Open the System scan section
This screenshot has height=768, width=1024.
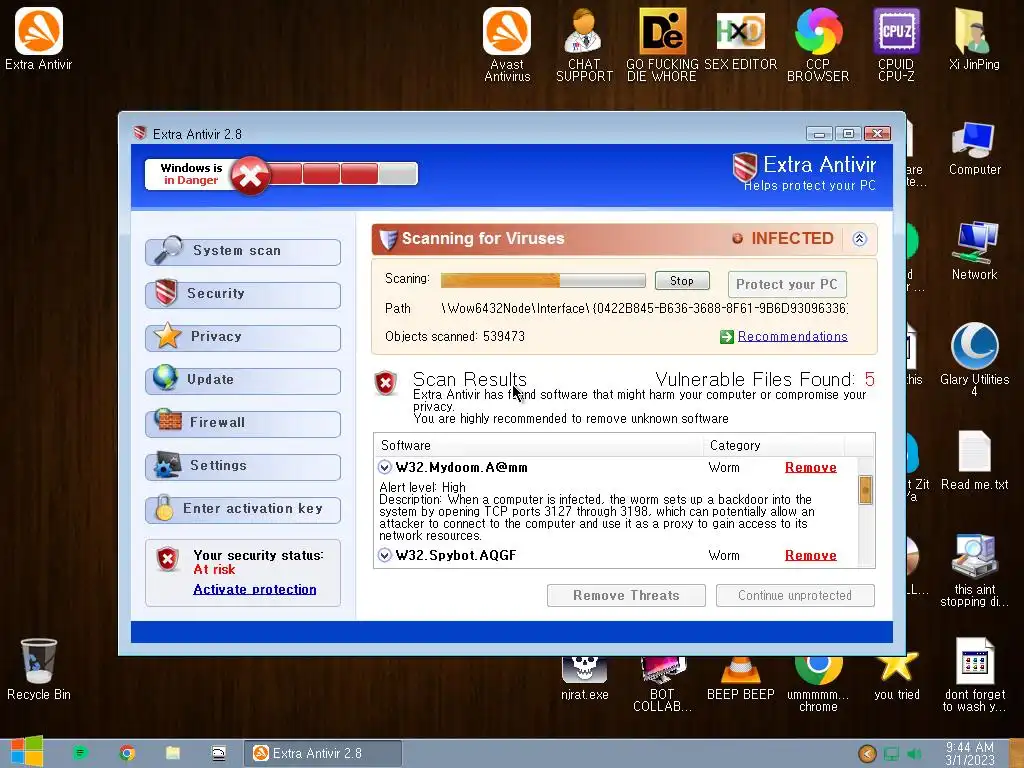coord(243,251)
